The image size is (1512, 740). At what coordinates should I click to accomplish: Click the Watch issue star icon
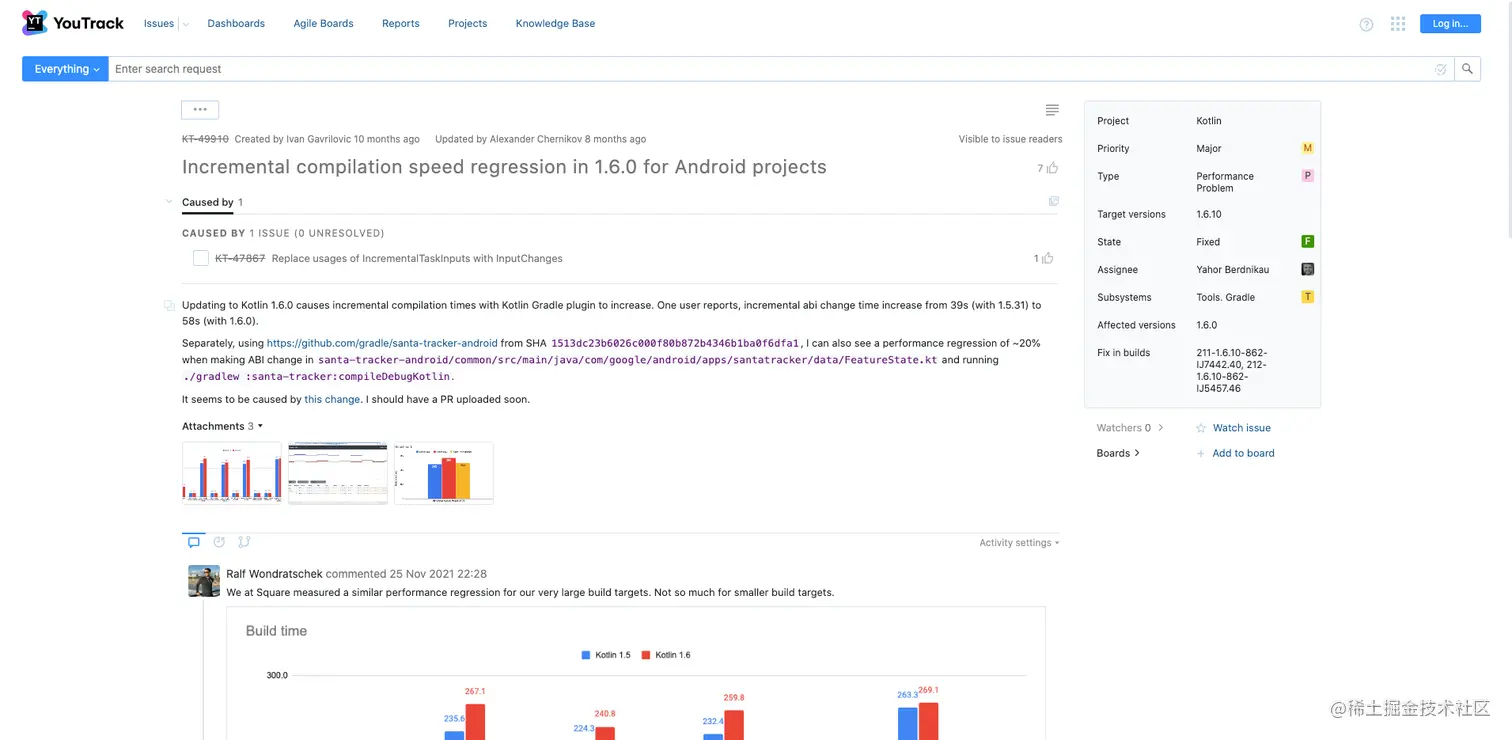(x=1201, y=428)
